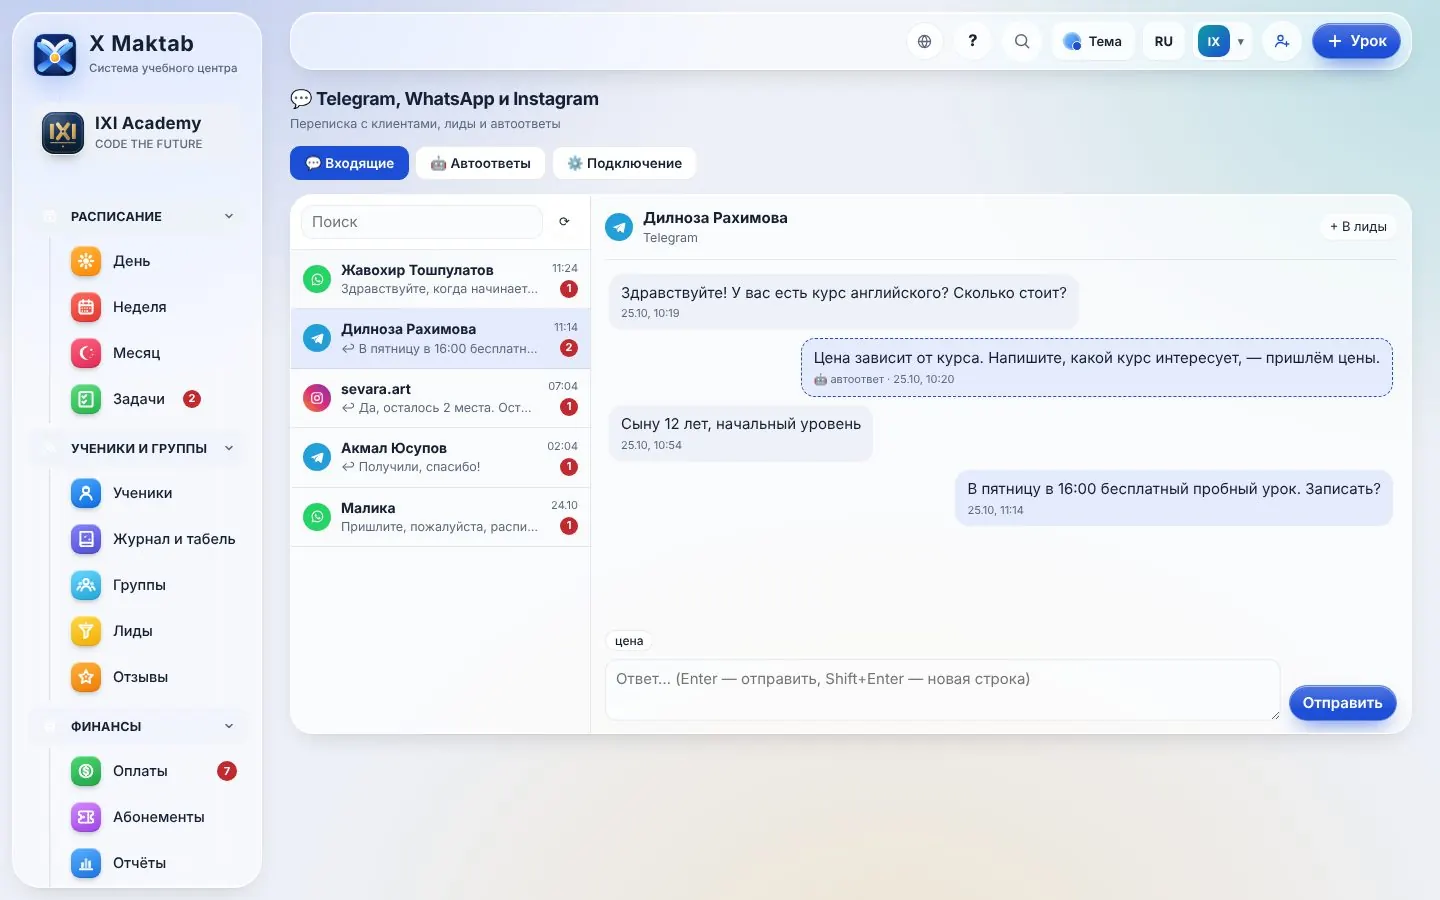
Task: Open the Ученики person icon
Action: [86, 493]
